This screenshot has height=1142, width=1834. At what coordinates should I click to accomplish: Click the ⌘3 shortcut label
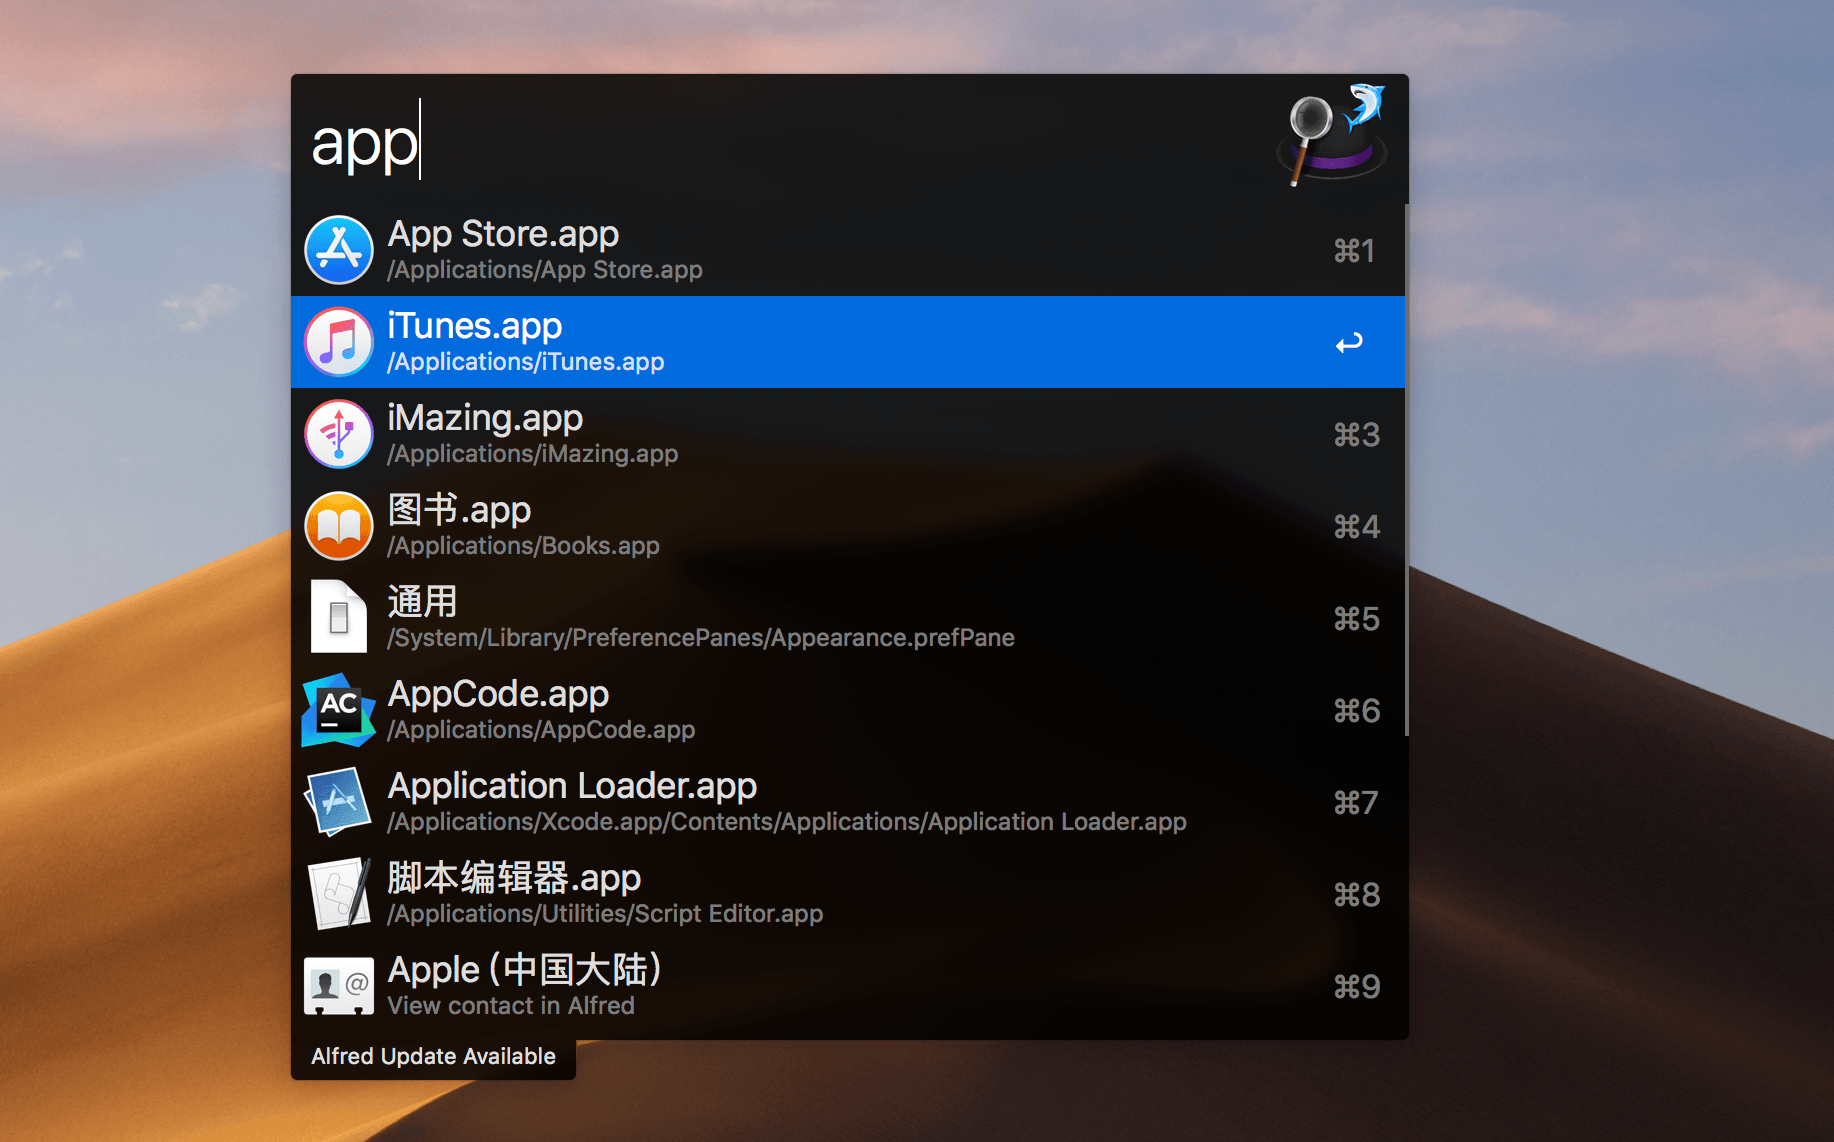coord(1357,435)
